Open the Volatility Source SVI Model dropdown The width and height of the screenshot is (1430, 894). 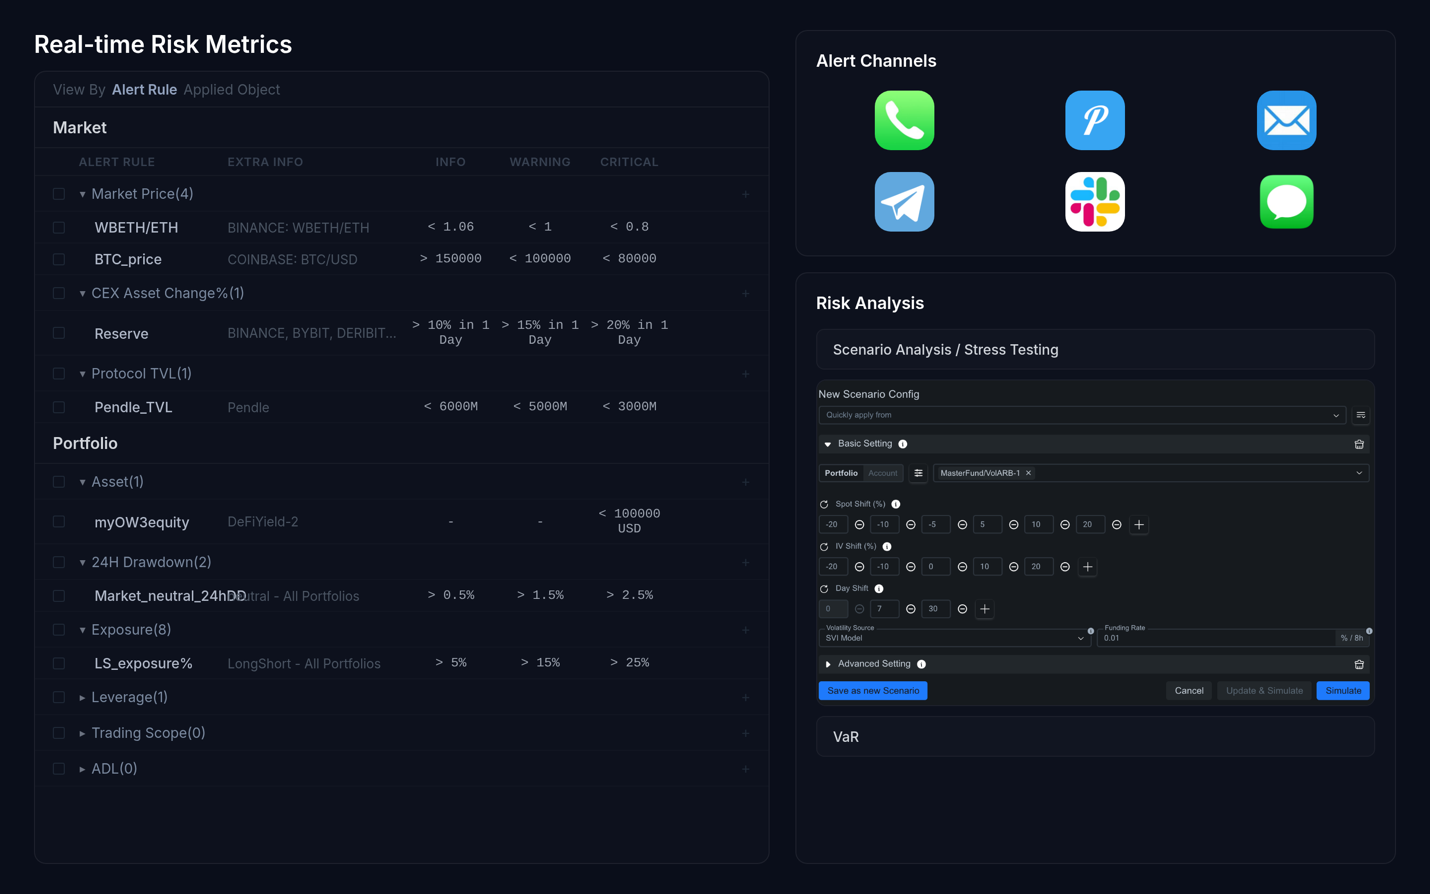coord(954,637)
